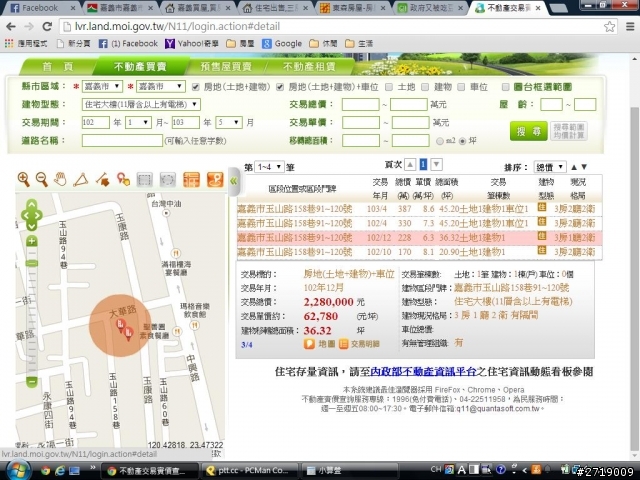Switch to the 不動產租賃 tab
The width and height of the screenshot is (640, 480).
309,67
